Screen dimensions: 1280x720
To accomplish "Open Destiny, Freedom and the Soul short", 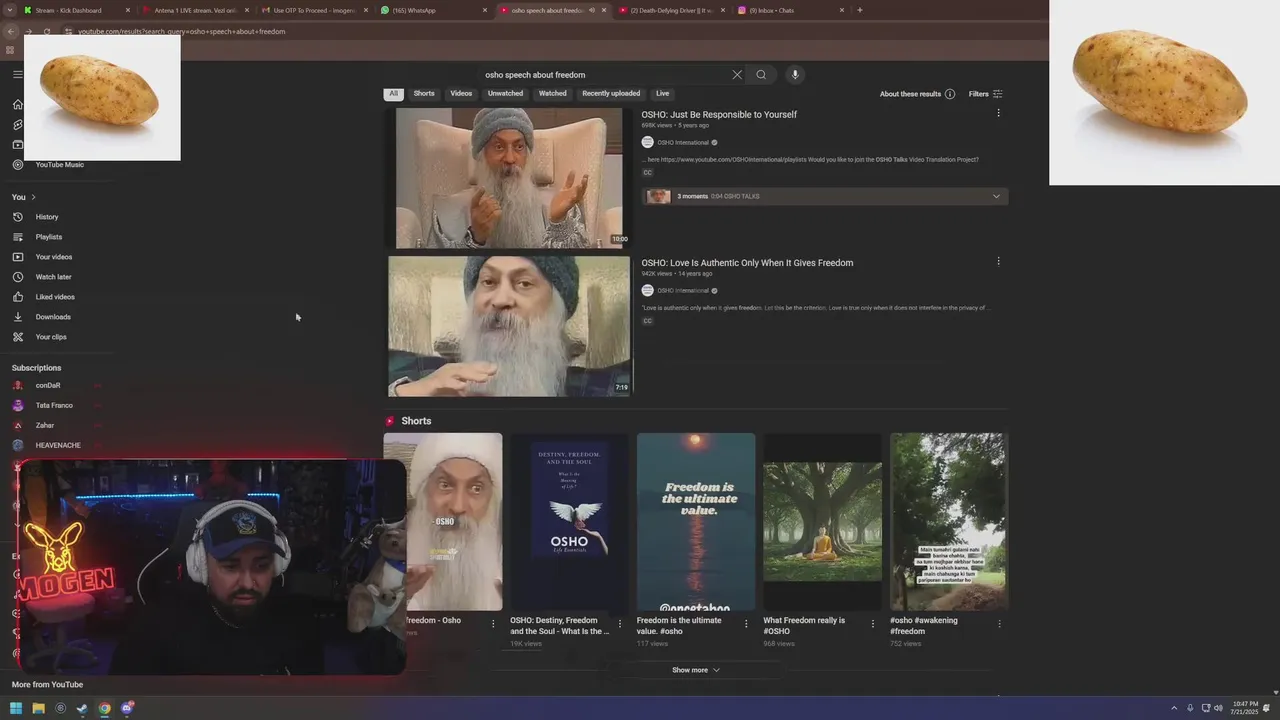I will pyautogui.click(x=569, y=522).
